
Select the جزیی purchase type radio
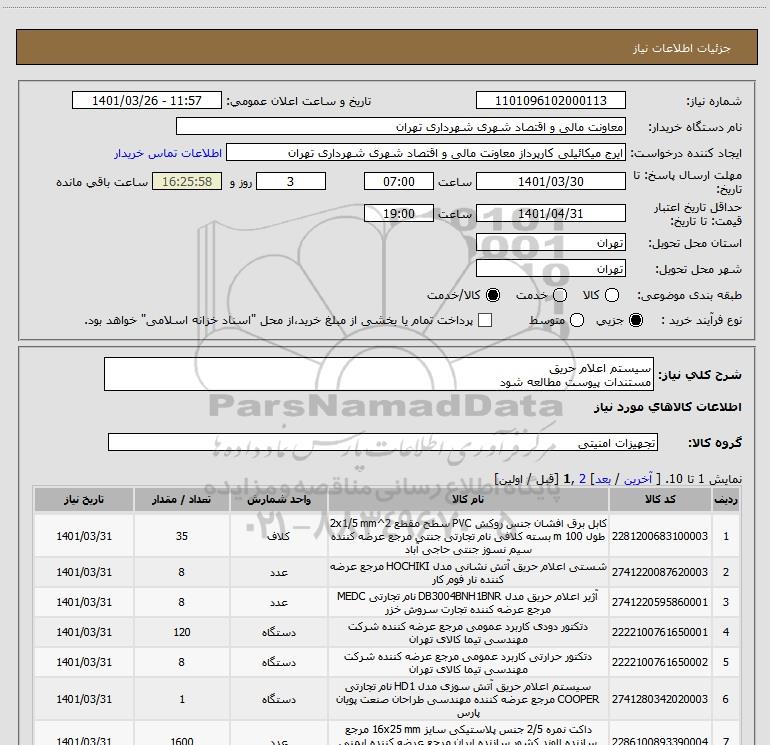(636, 320)
